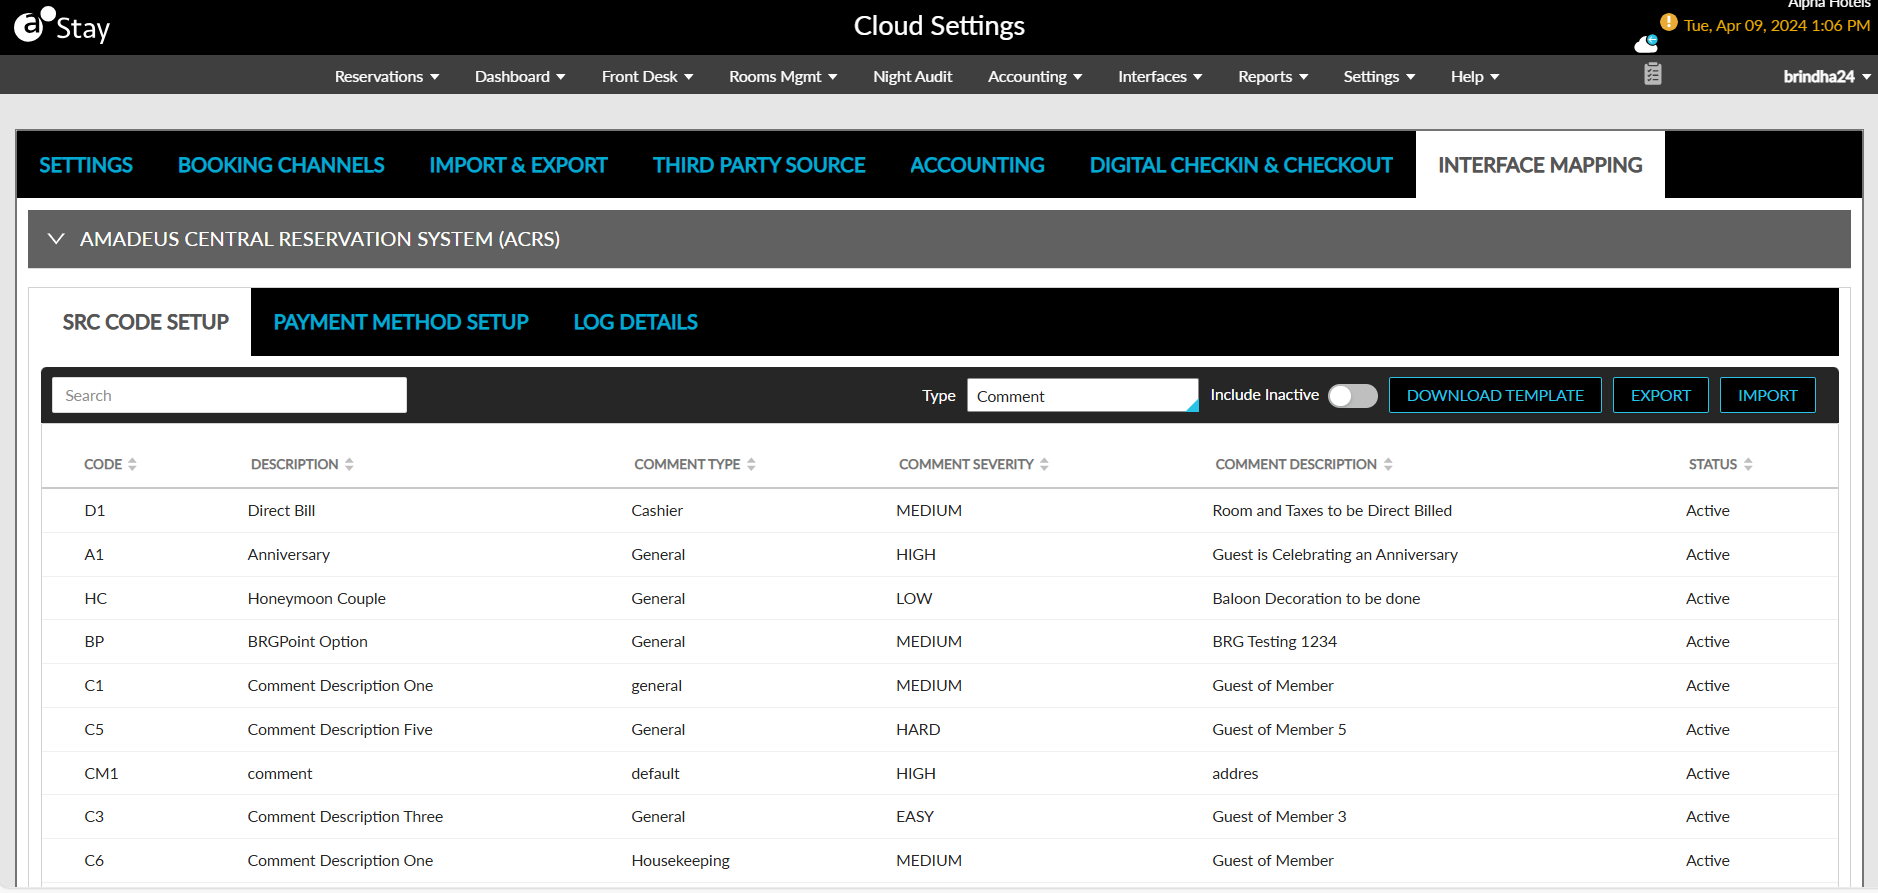The width and height of the screenshot is (1878, 893).
Task: Sort by Code column arrows
Action: click(132, 464)
